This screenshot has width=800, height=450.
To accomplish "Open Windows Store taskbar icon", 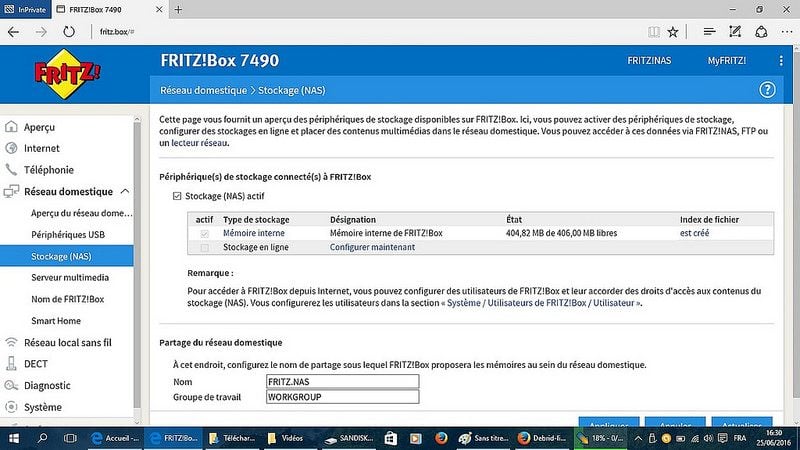I will coord(390,438).
